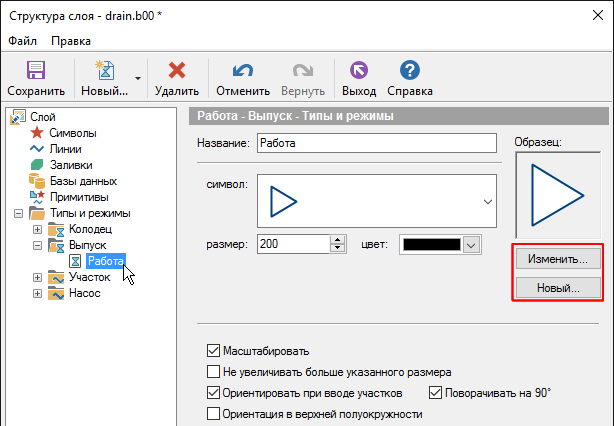
Task: Open Справка help from toolbar
Action: tap(408, 71)
